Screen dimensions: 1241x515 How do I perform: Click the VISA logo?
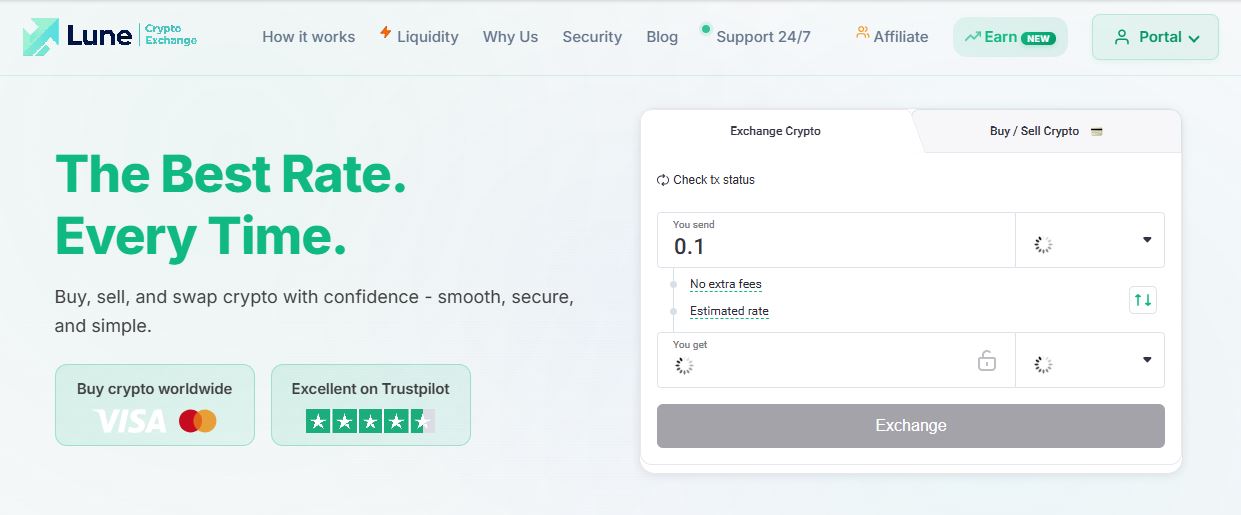(x=130, y=421)
